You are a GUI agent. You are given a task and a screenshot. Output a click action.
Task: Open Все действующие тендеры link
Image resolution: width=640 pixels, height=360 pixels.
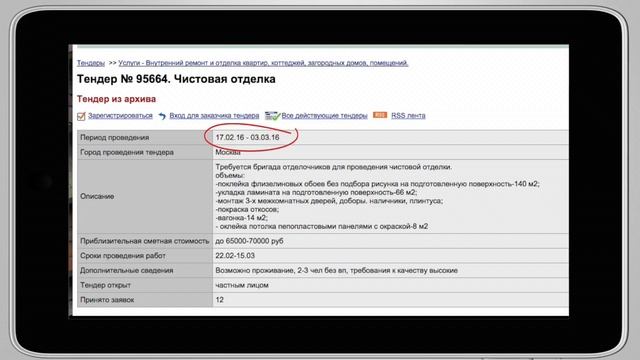pos(324,116)
